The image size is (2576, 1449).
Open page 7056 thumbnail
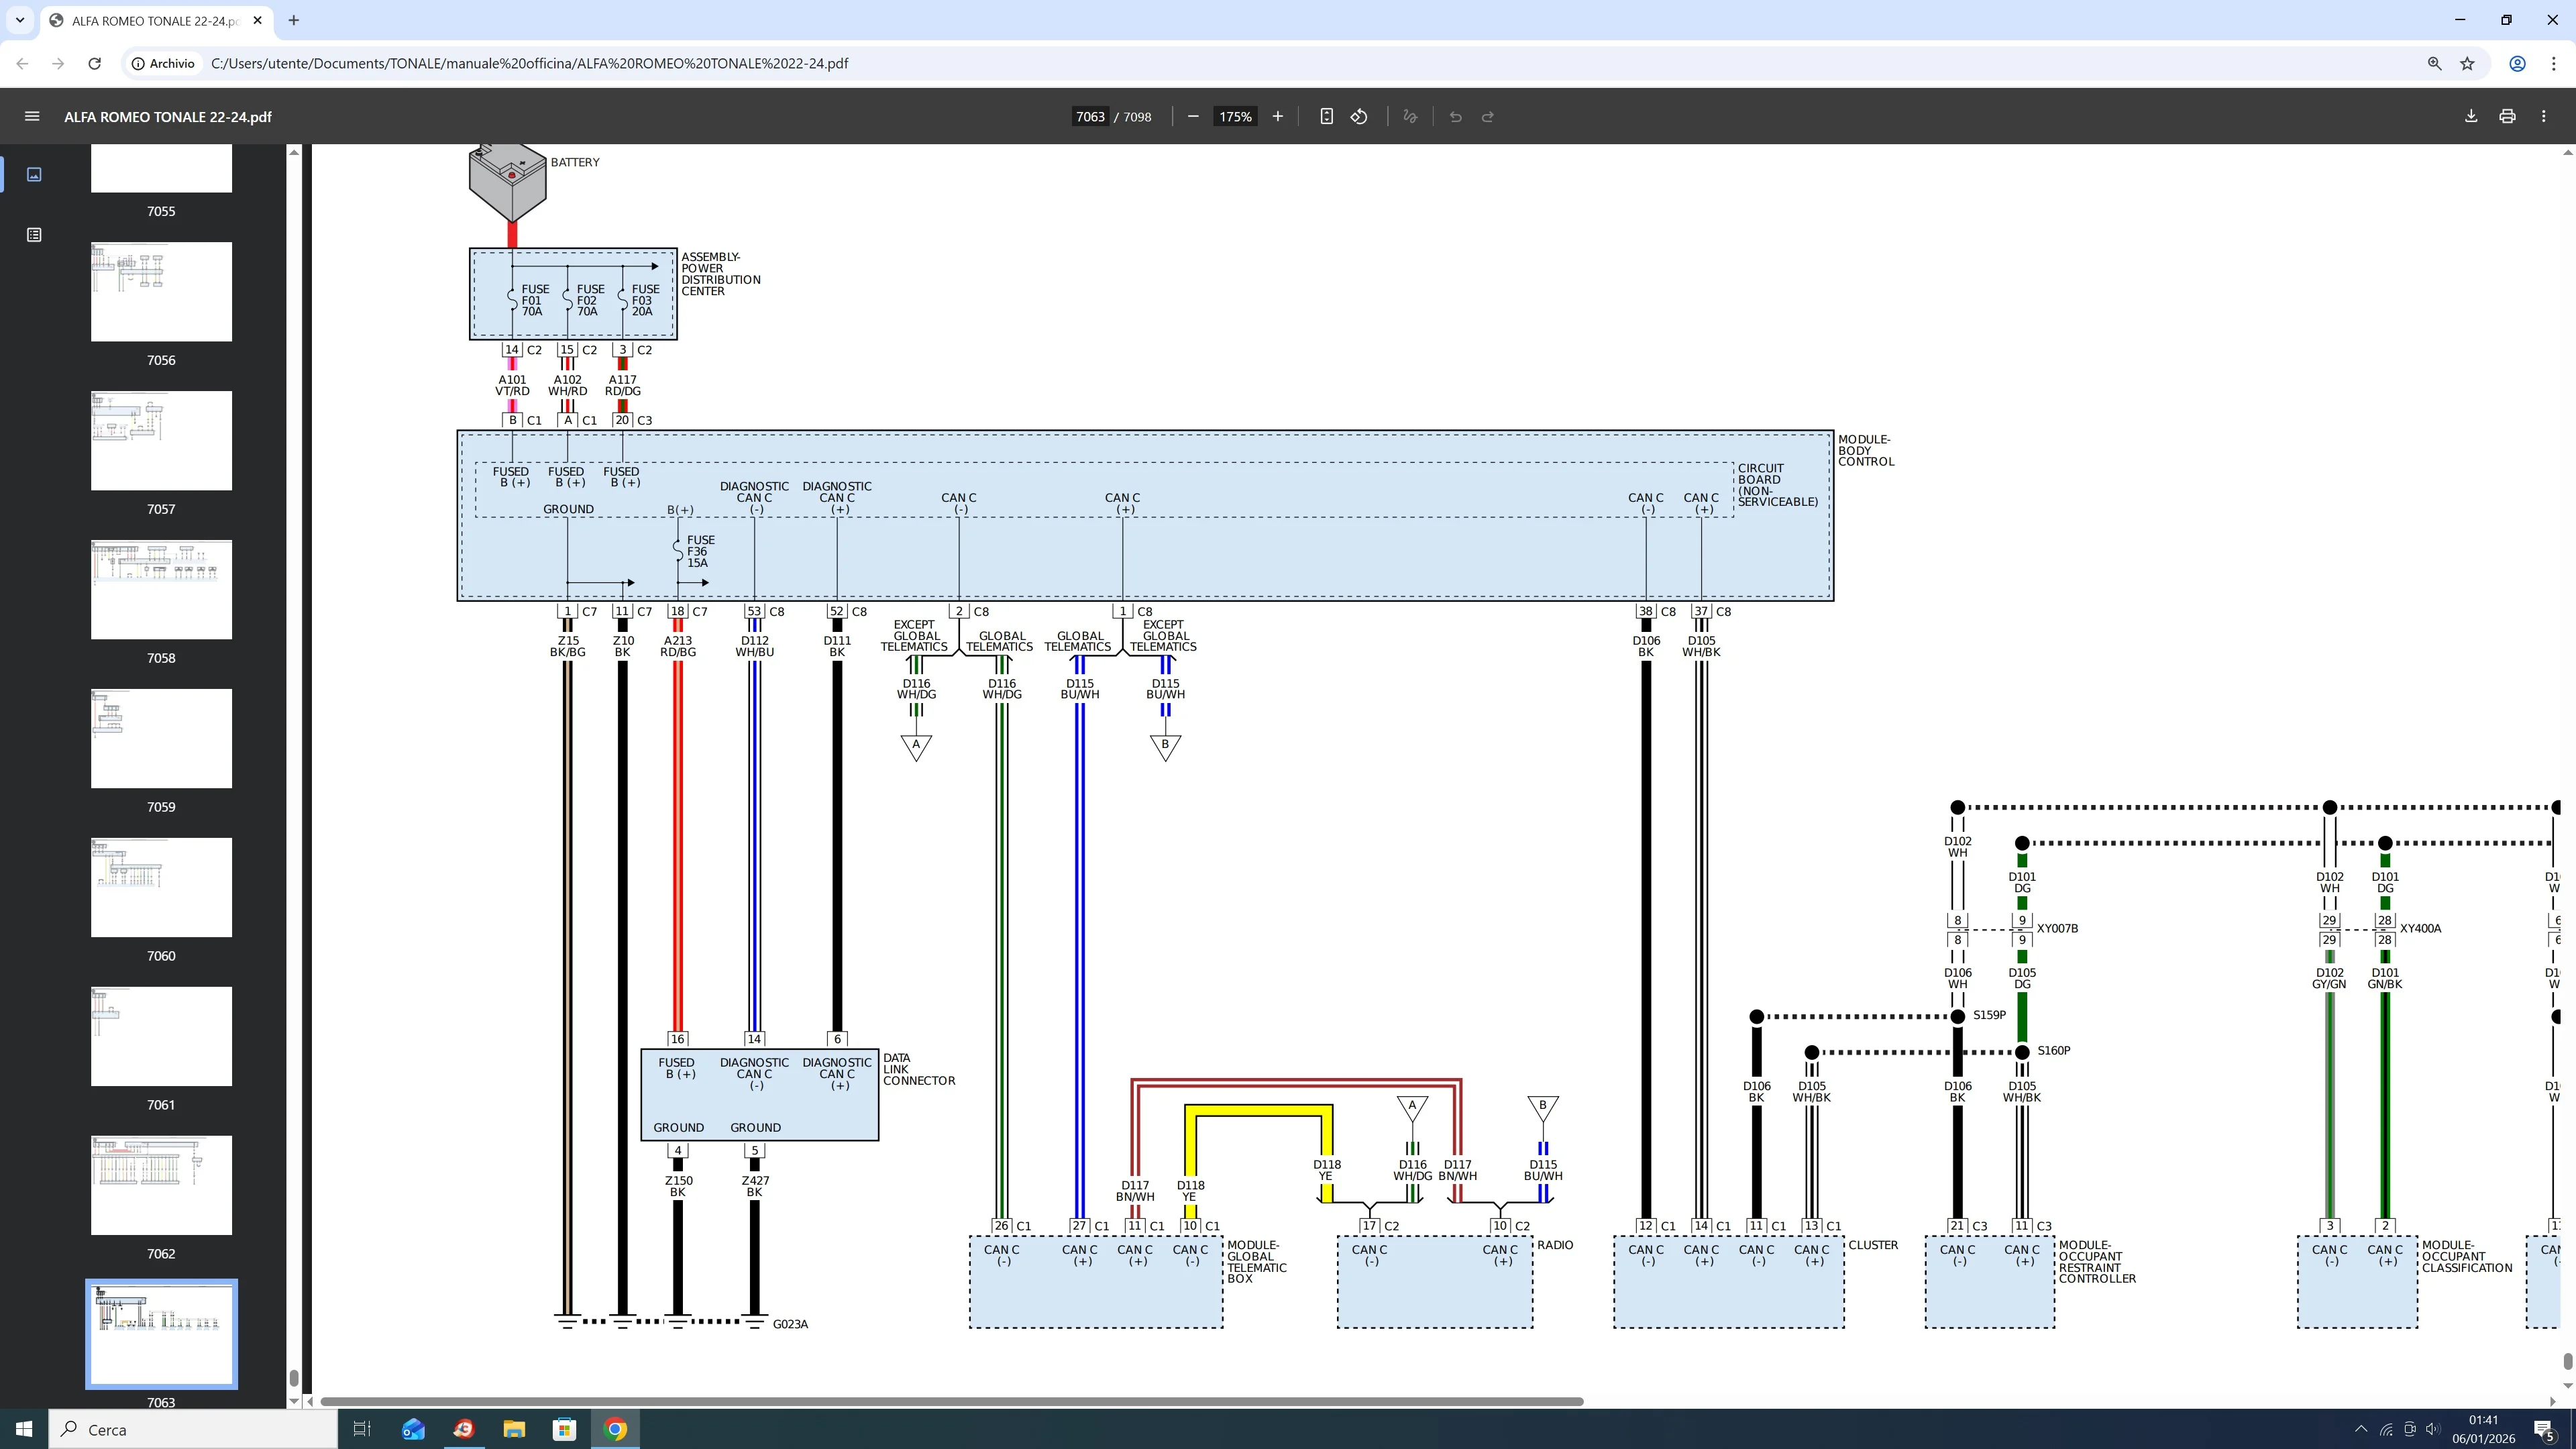pyautogui.click(x=161, y=291)
